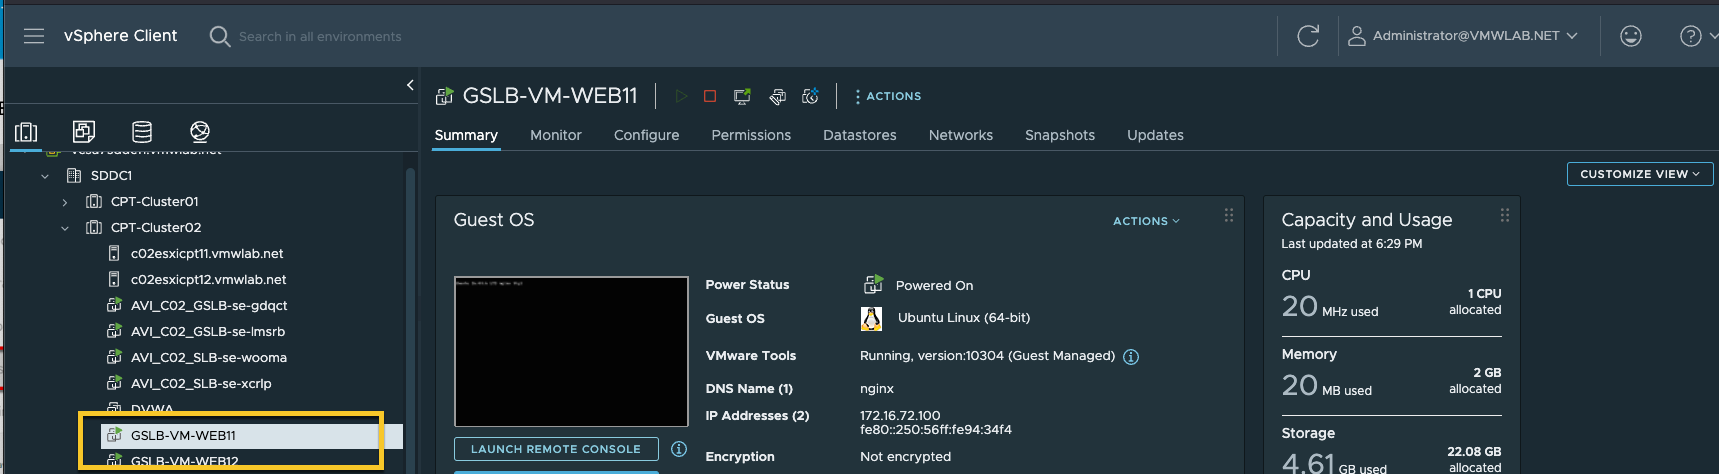Click the DNS name value nginx
1719x474 pixels.
[877, 389]
